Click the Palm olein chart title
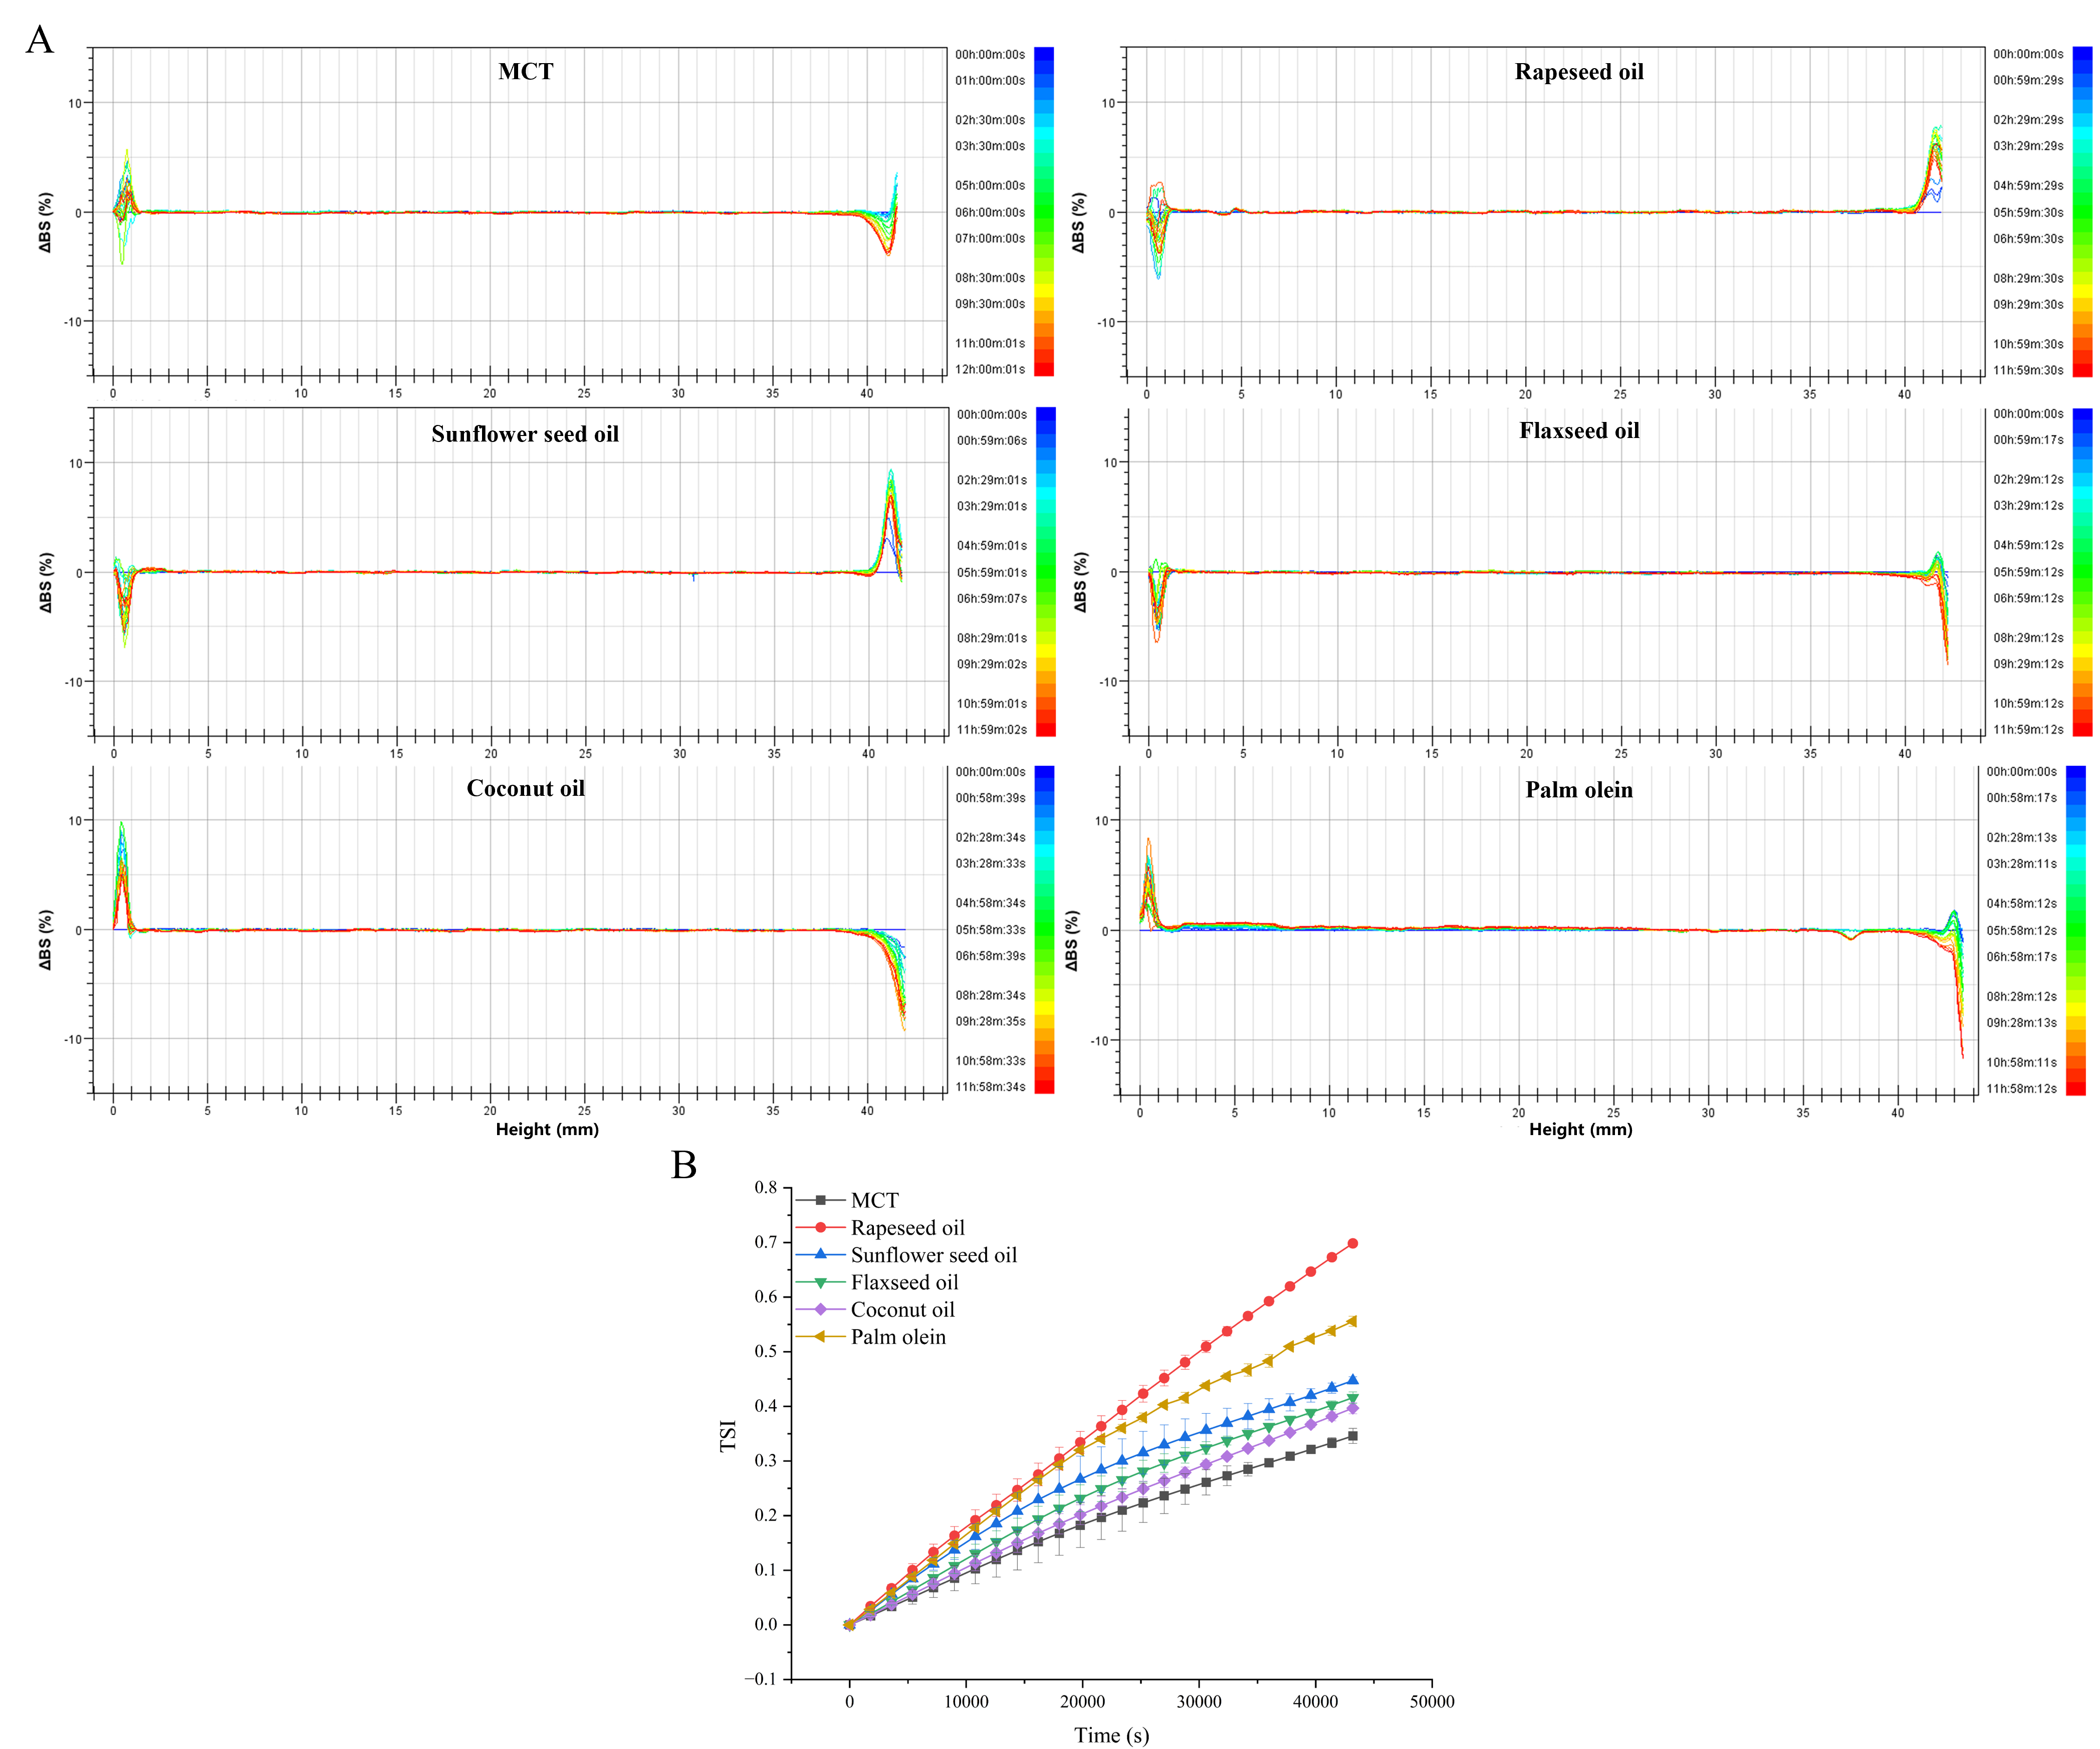The height and width of the screenshot is (1749, 2100). pyautogui.click(x=1579, y=790)
